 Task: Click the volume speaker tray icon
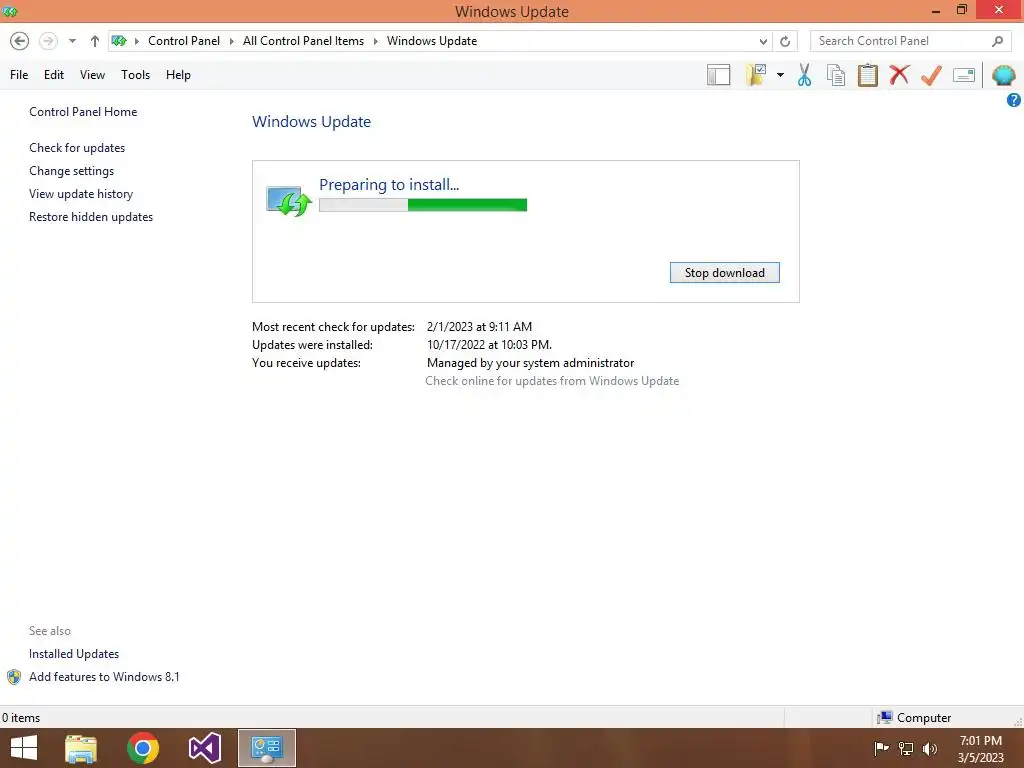929,748
